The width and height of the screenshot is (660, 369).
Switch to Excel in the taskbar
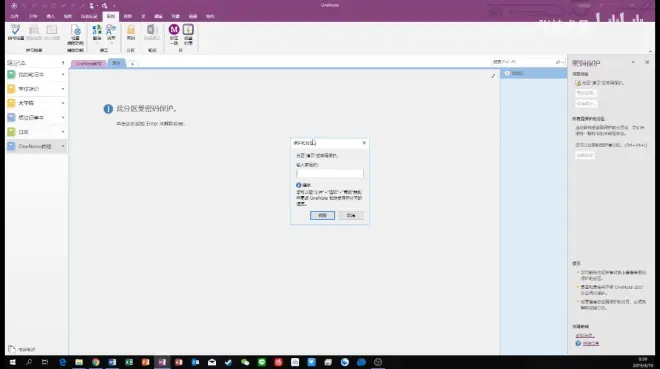tap(129, 362)
